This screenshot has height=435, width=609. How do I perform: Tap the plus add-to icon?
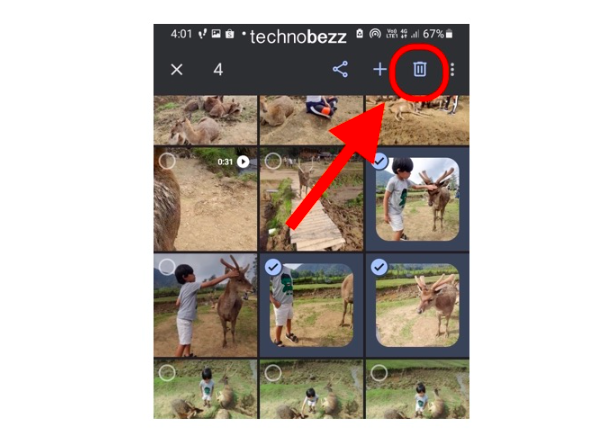380,70
